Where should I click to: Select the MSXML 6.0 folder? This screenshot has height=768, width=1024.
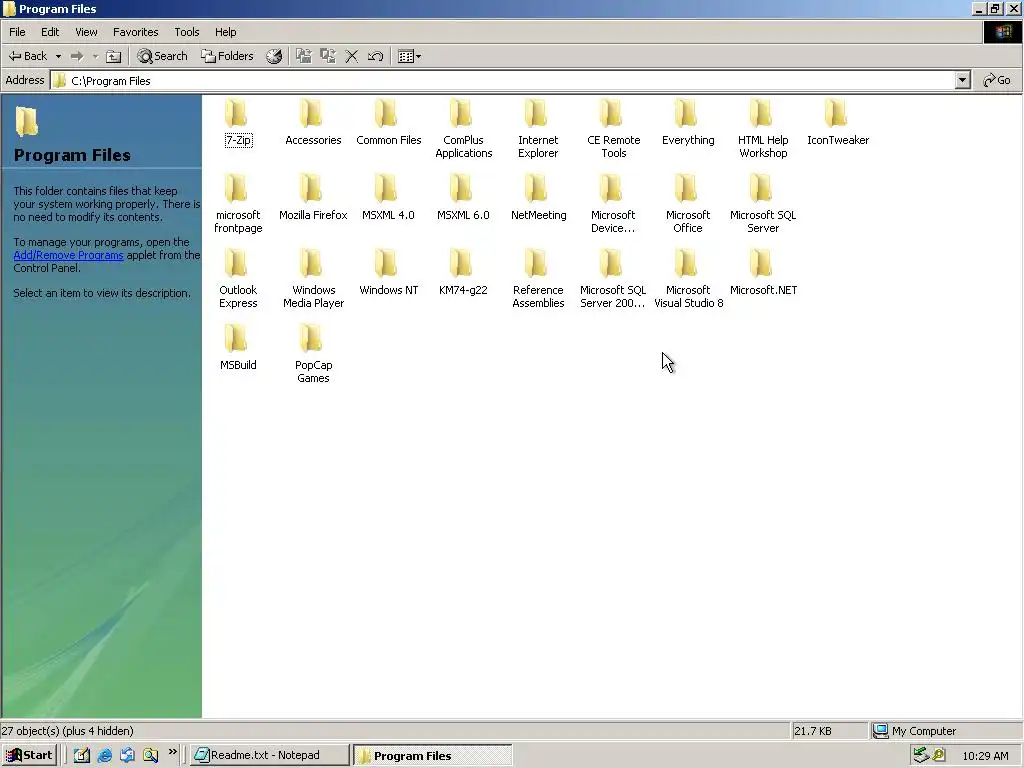point(463,197)
